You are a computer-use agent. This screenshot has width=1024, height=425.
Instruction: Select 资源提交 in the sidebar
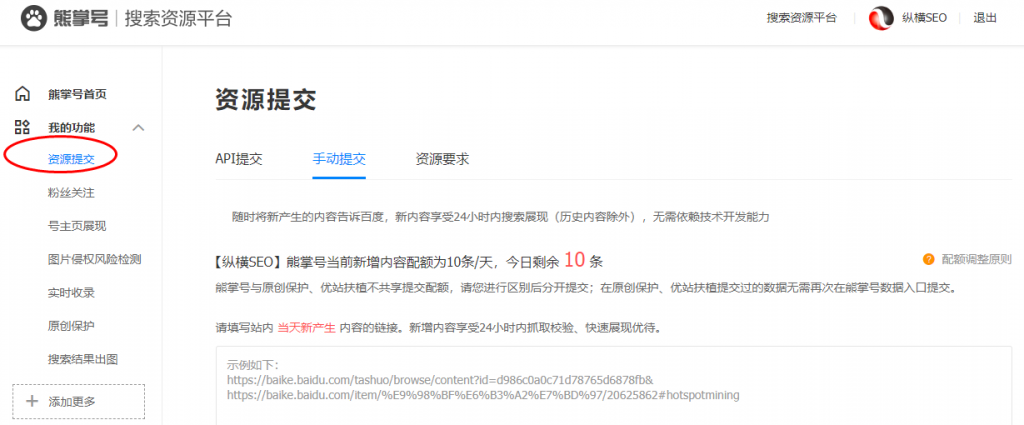click(x=71, y=159)
